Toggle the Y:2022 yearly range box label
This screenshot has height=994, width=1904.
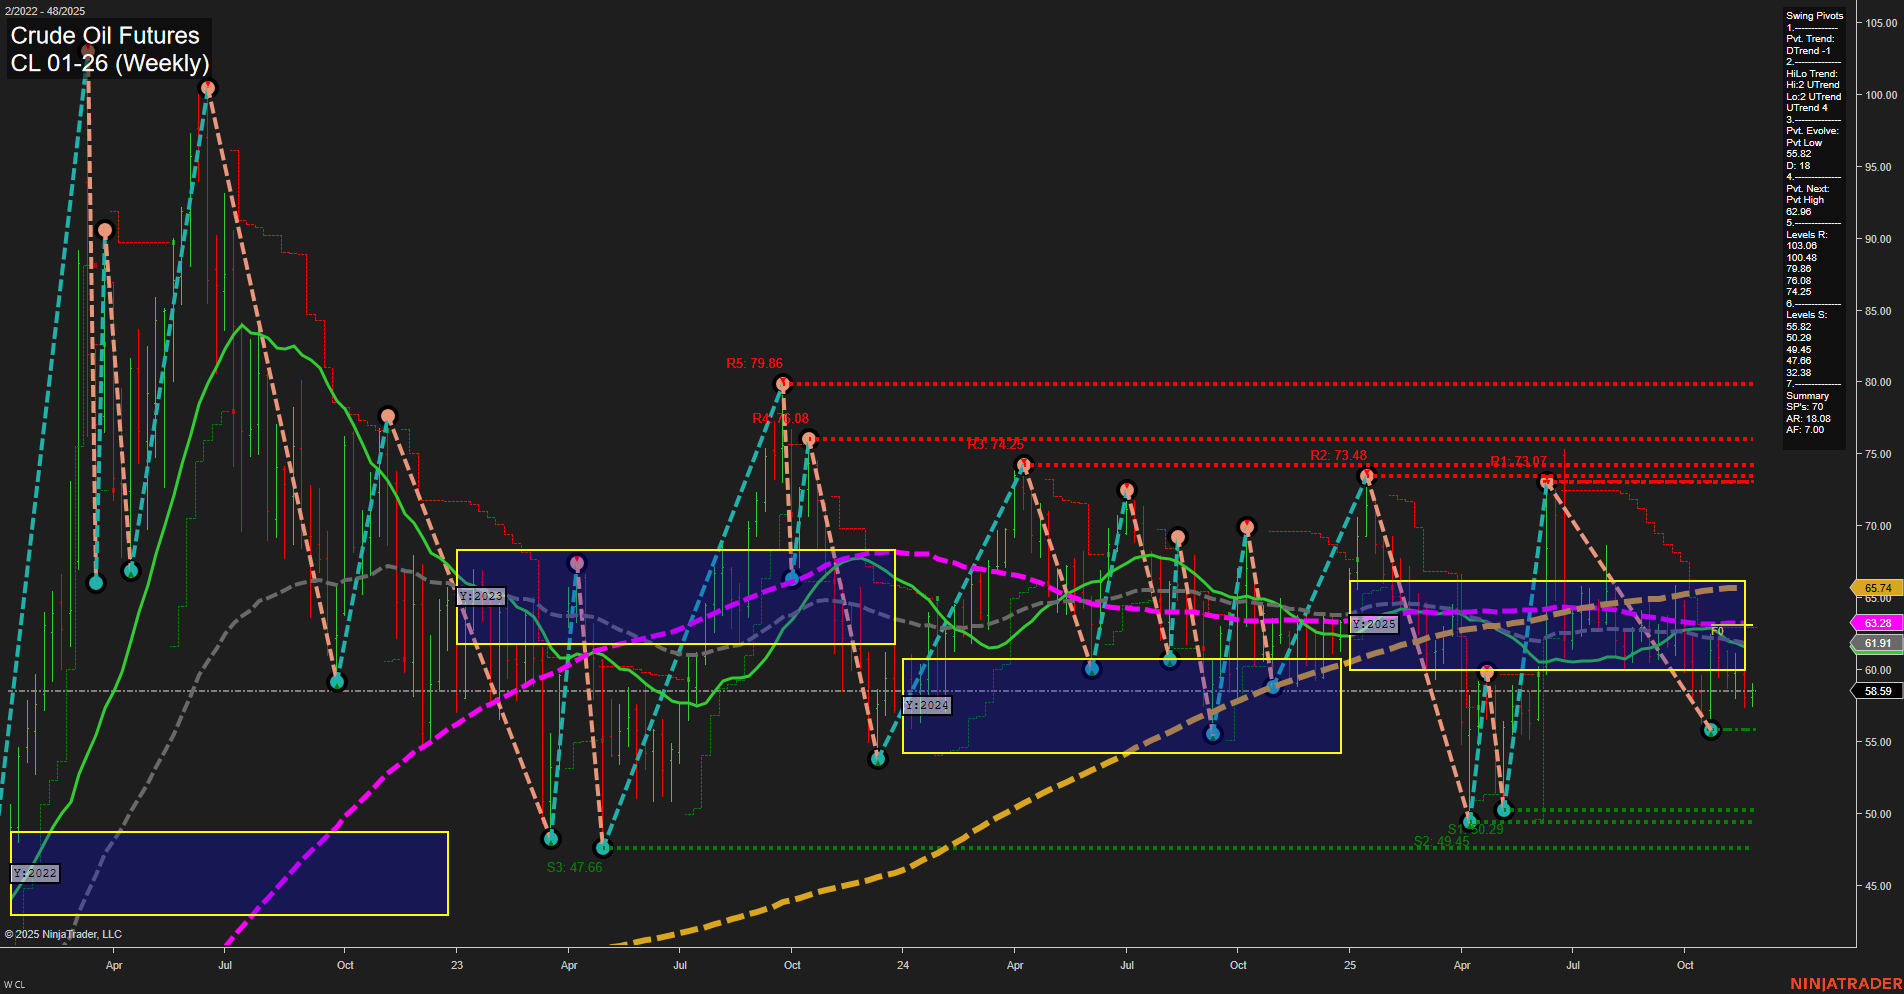pyautogui.click(x=35, y=873)
